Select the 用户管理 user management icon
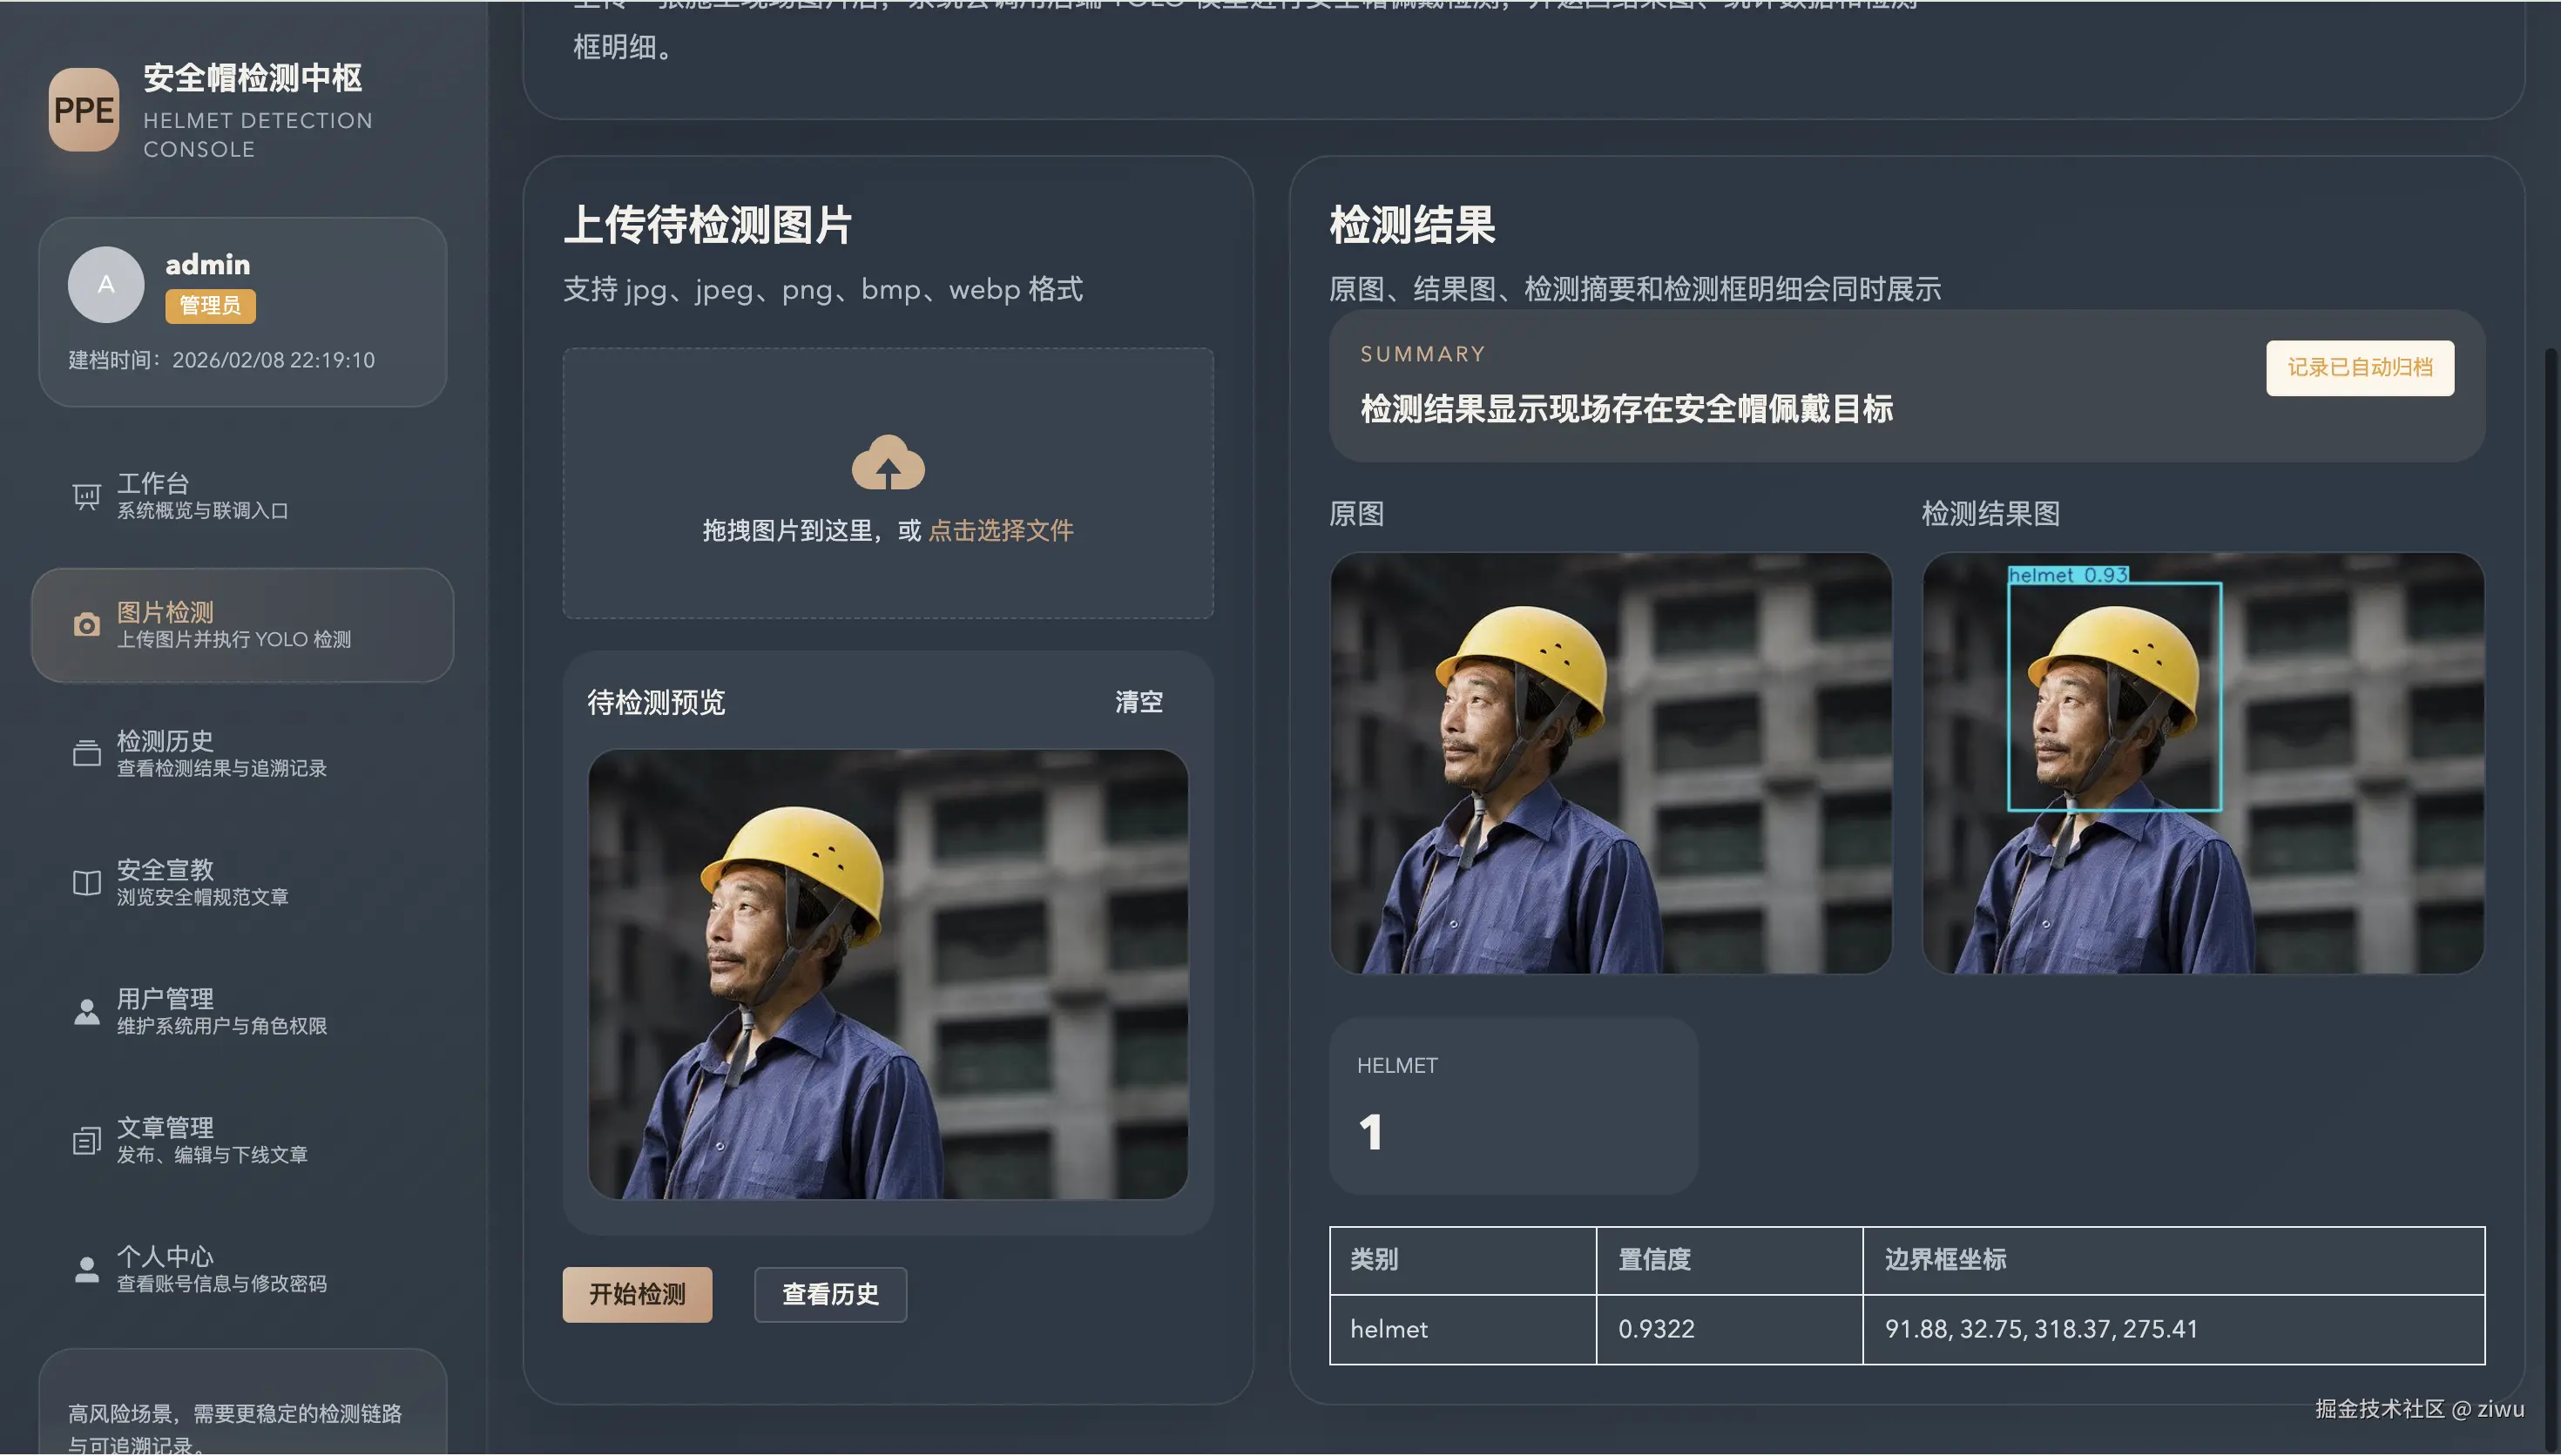Viewport: 2561px width, 1456px height. point(86,1010)
